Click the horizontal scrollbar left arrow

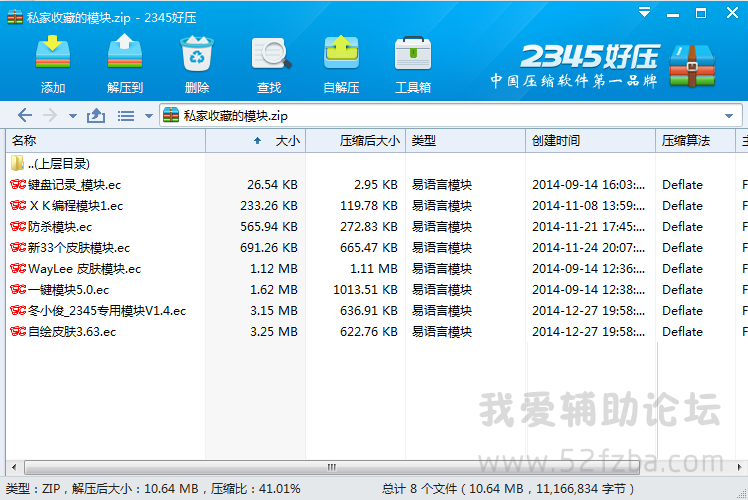pyautogui.click(x=14, y=467)
